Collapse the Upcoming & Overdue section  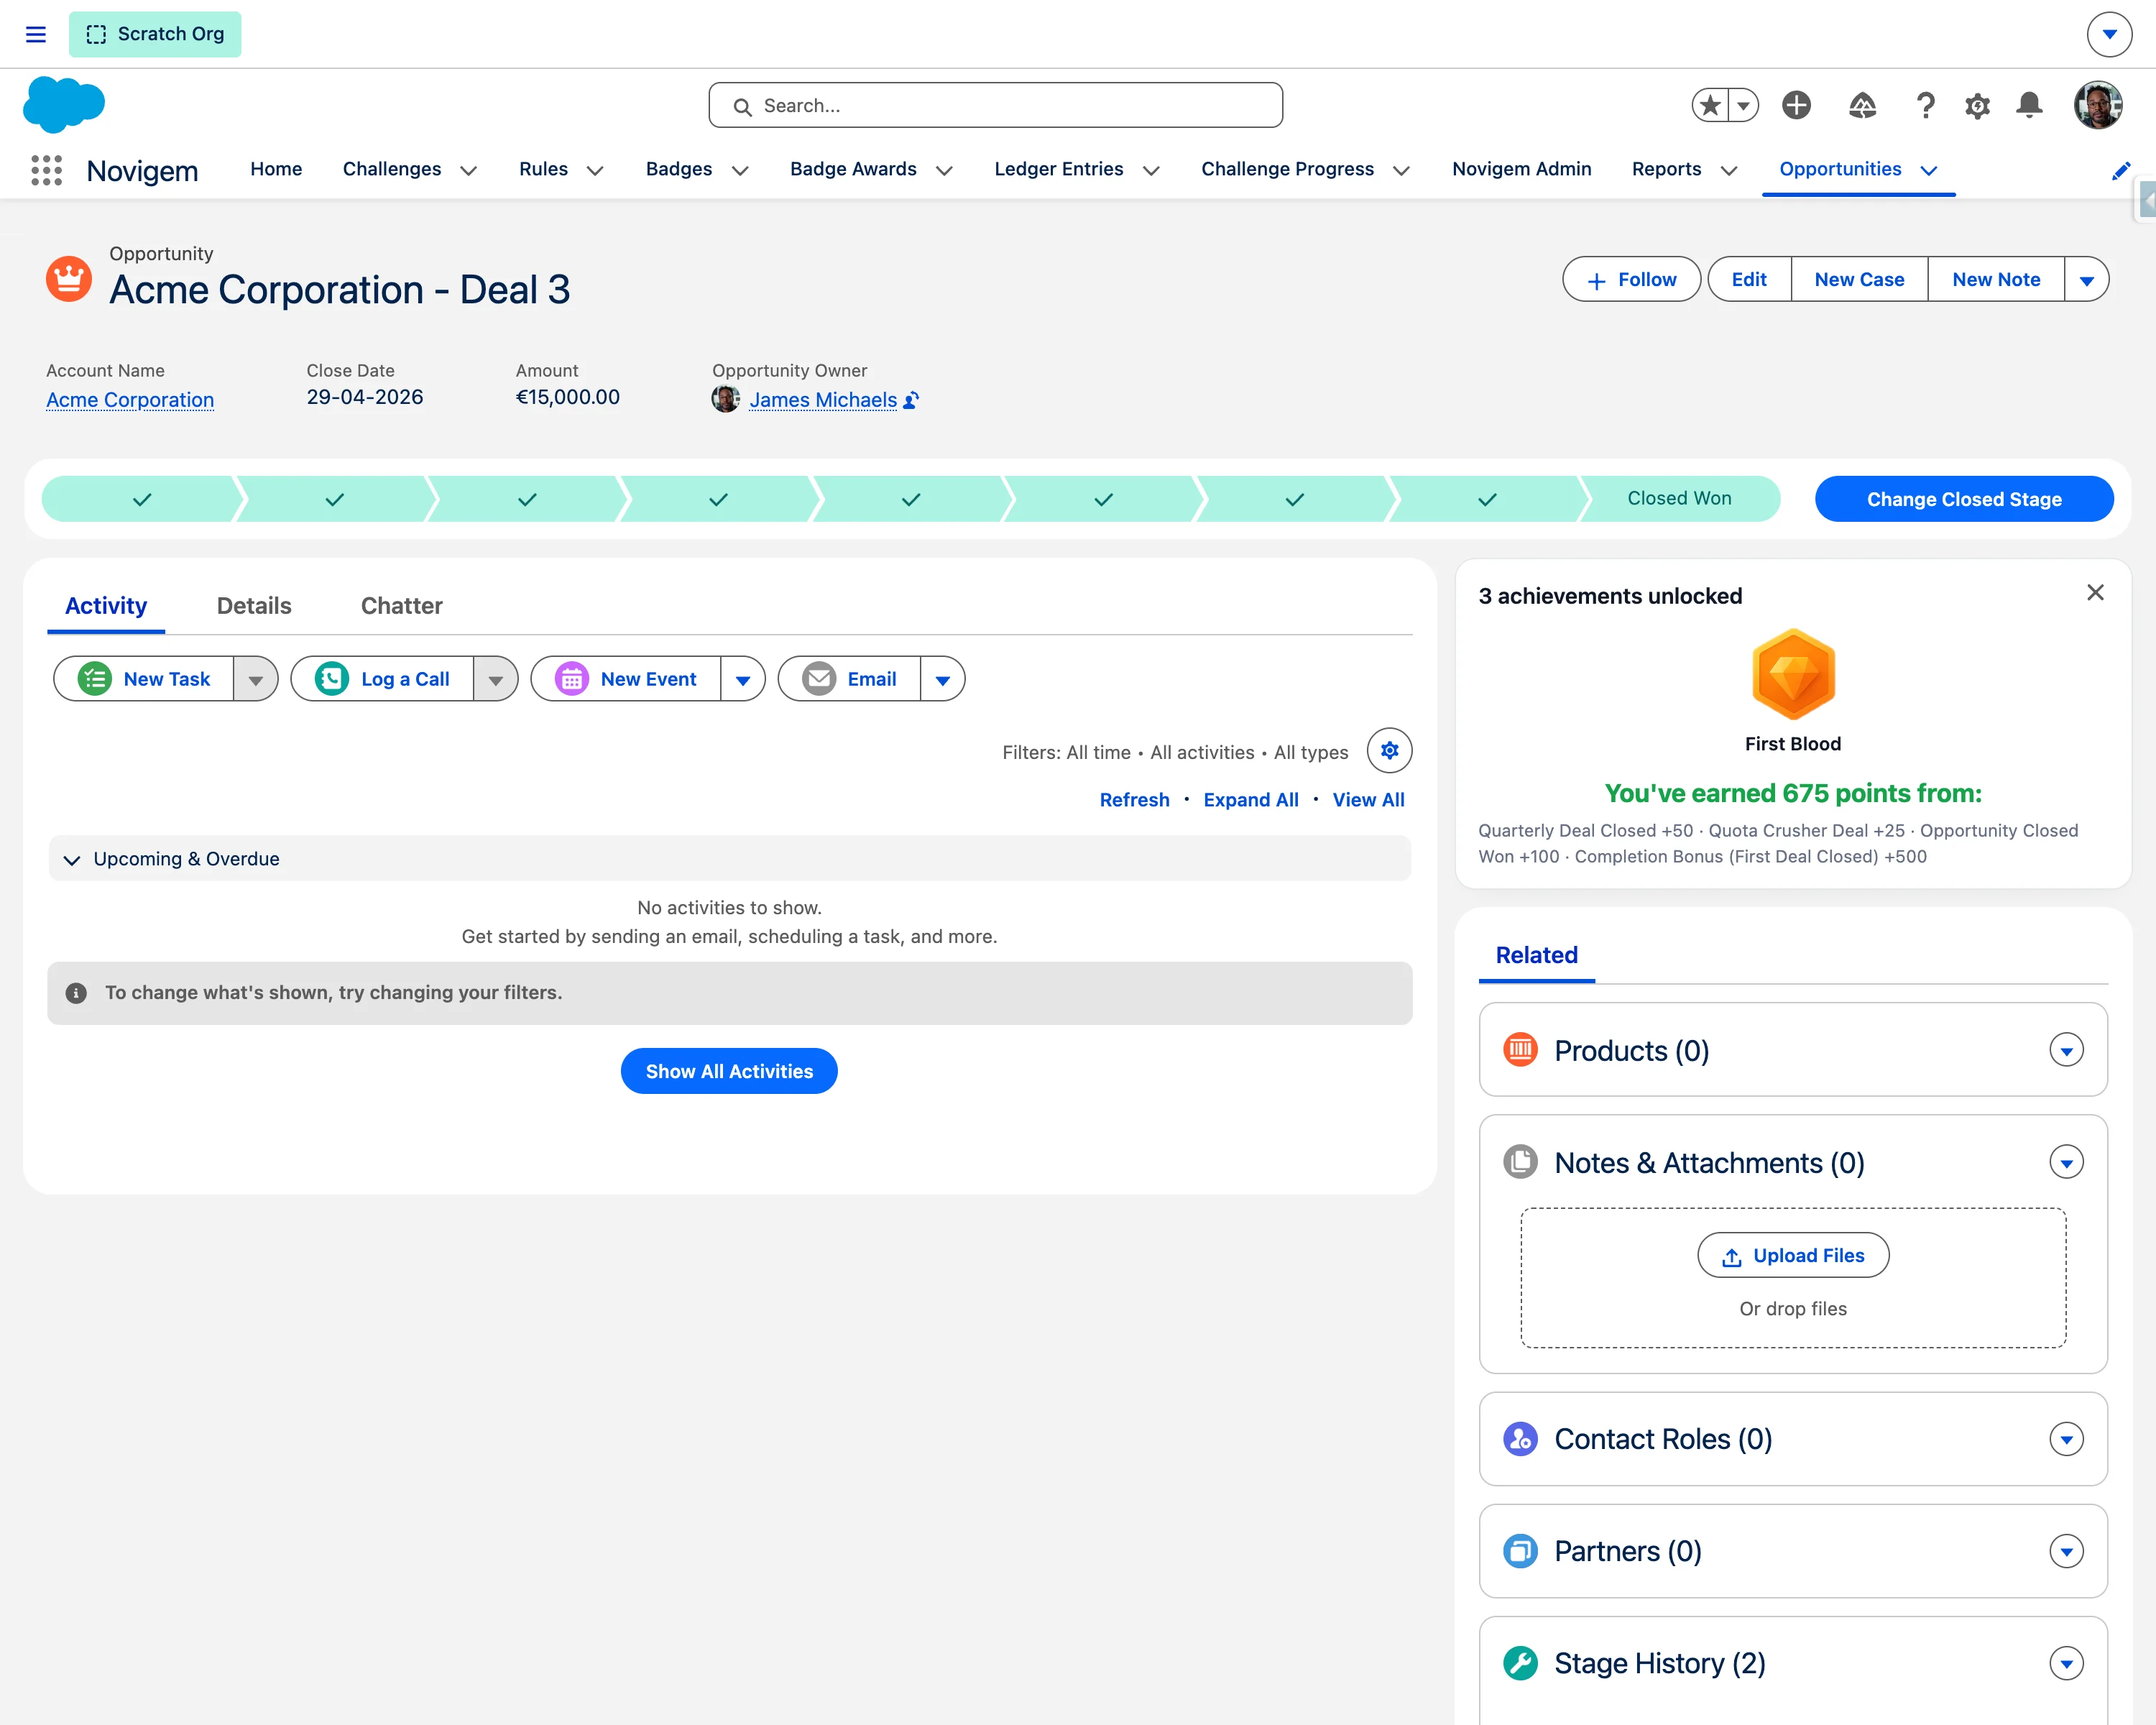pos(72,860)
